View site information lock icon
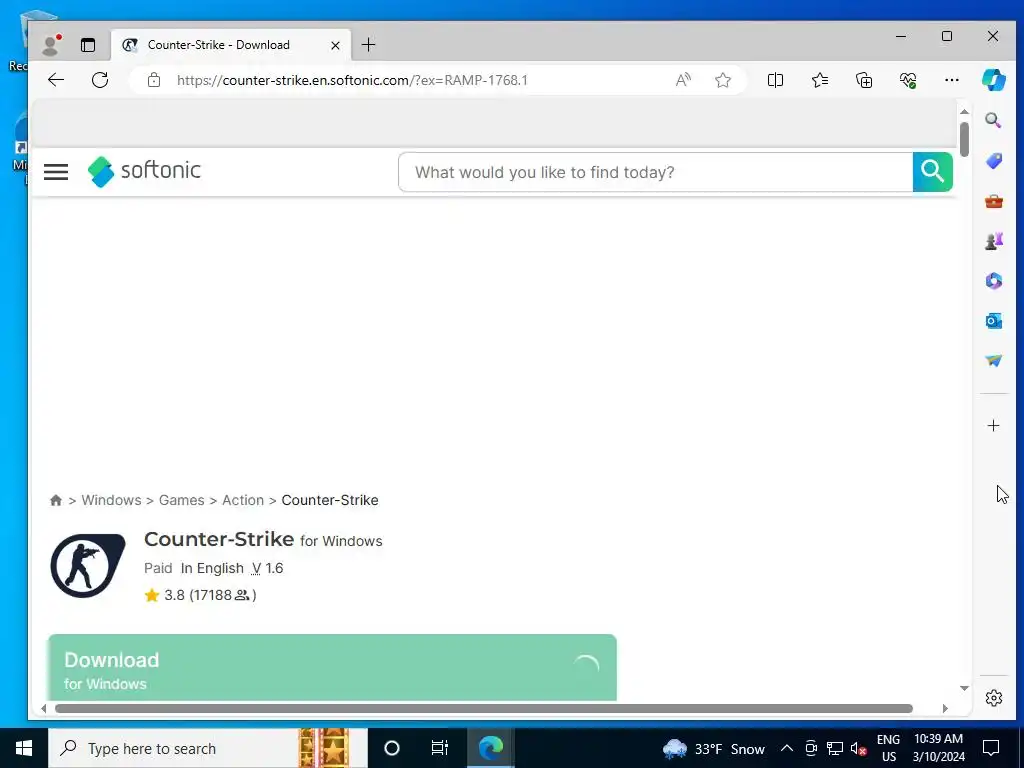The width and height of the screenshot is (1024, 768). click(154, 80)
